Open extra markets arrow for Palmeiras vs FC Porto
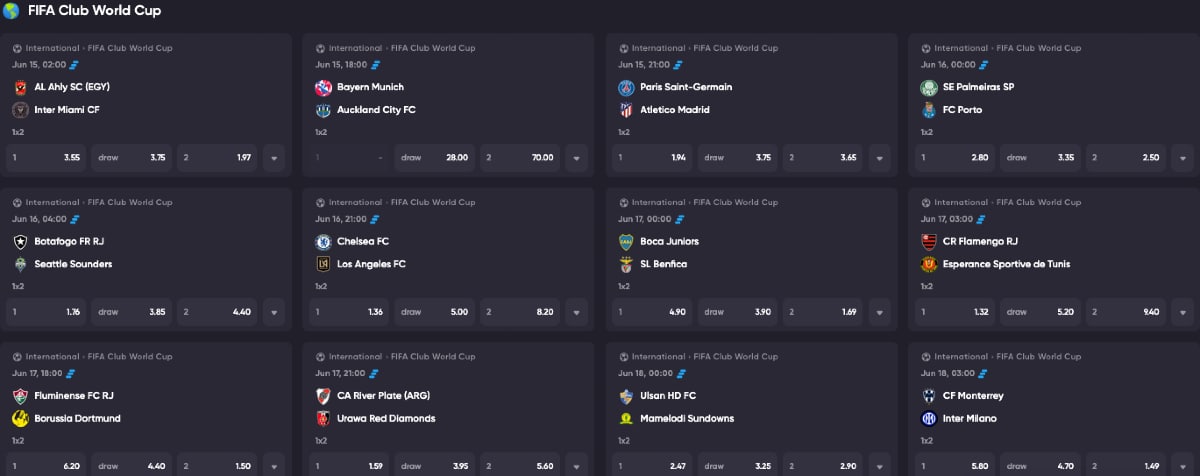Image resolution: width=1200 pixels, height=476 pixels. (x=1183, y=158)
